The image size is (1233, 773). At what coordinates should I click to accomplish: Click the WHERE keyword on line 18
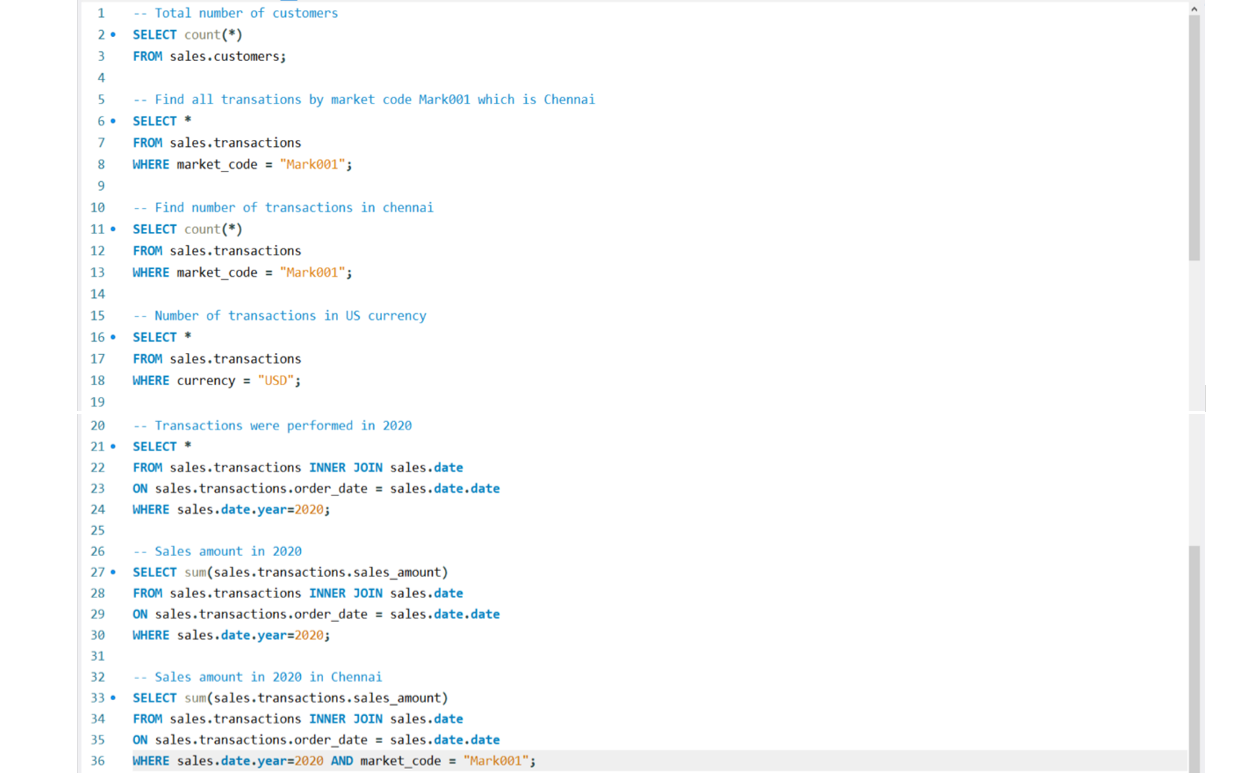click(x=151, y=381)
